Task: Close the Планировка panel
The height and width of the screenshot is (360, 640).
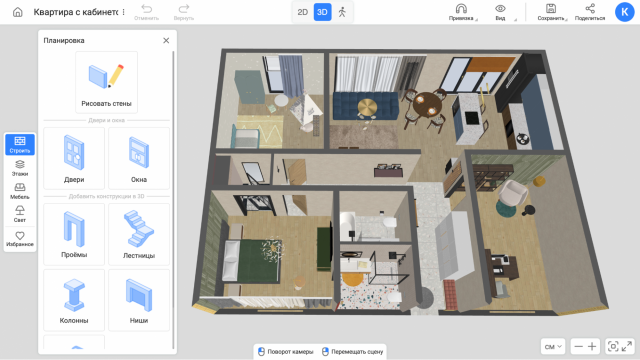Action: 166,40
